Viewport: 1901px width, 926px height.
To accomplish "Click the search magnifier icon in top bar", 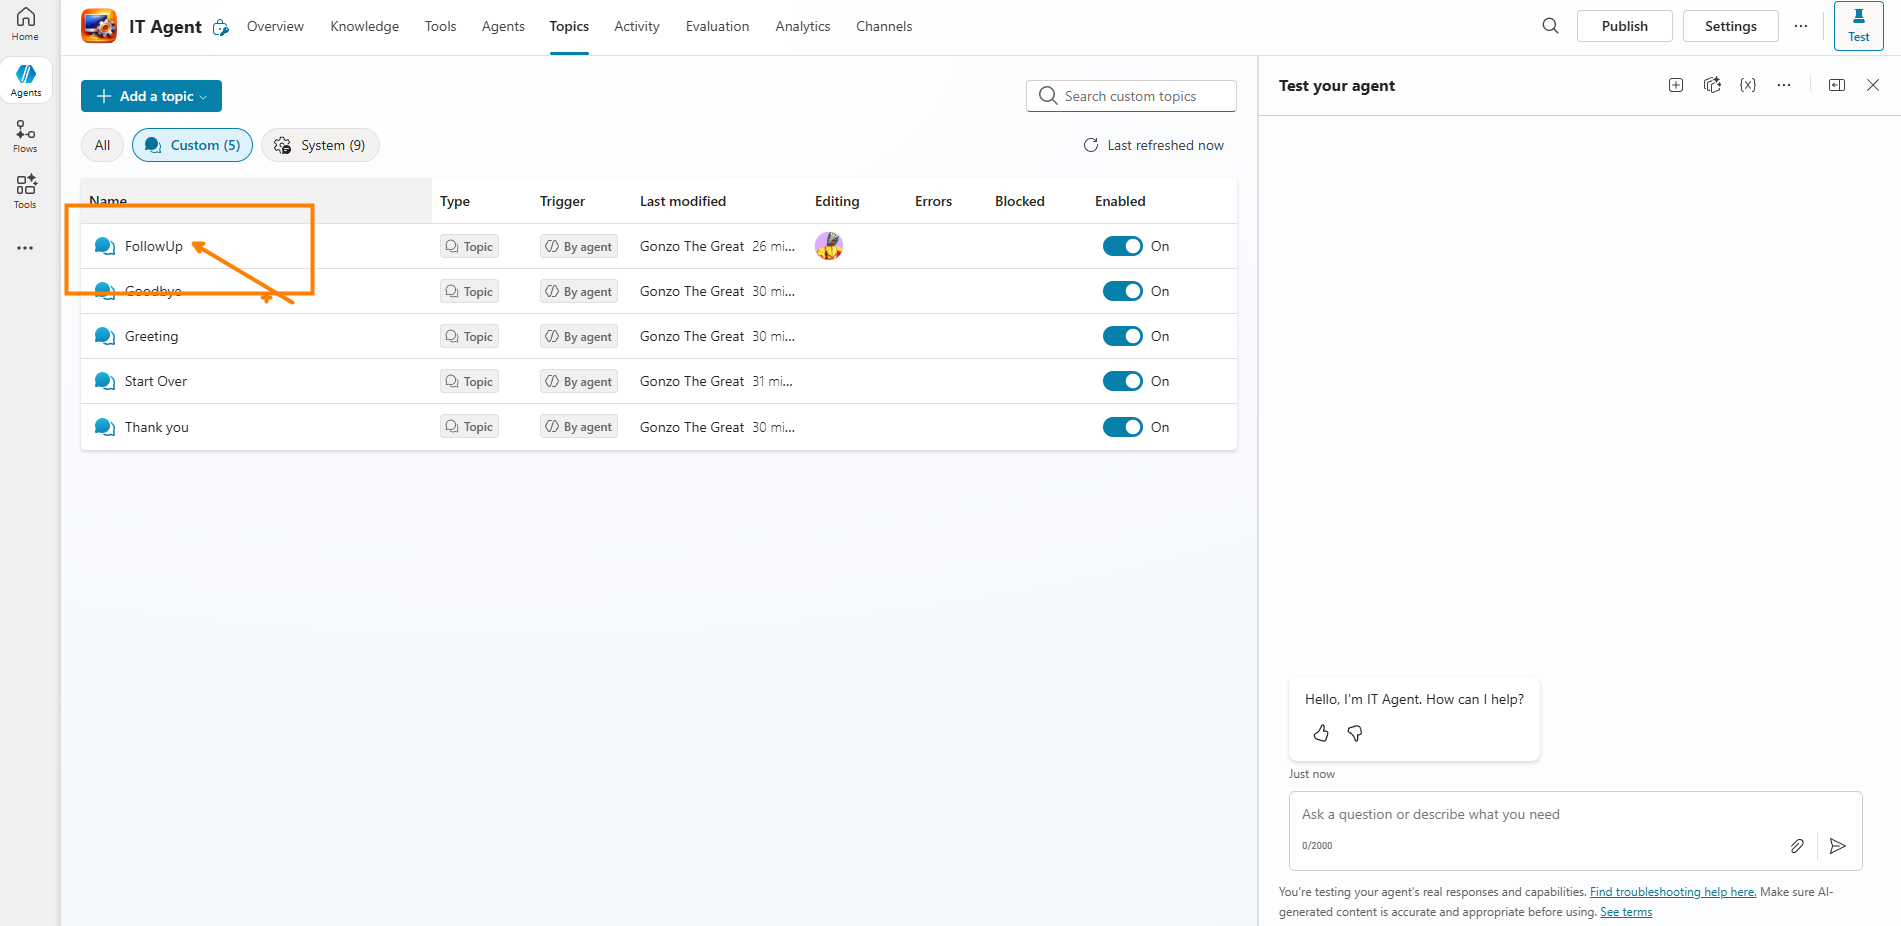I will coord(1550,26).
